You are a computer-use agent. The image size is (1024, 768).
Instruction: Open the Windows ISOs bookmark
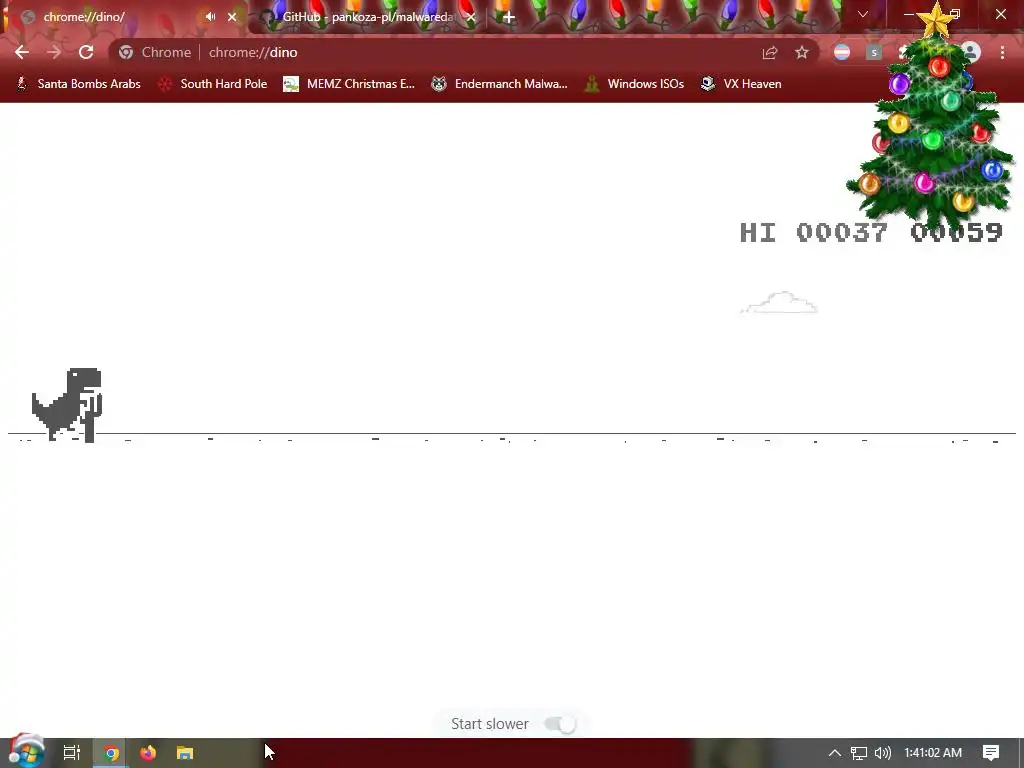coord(634,84)
